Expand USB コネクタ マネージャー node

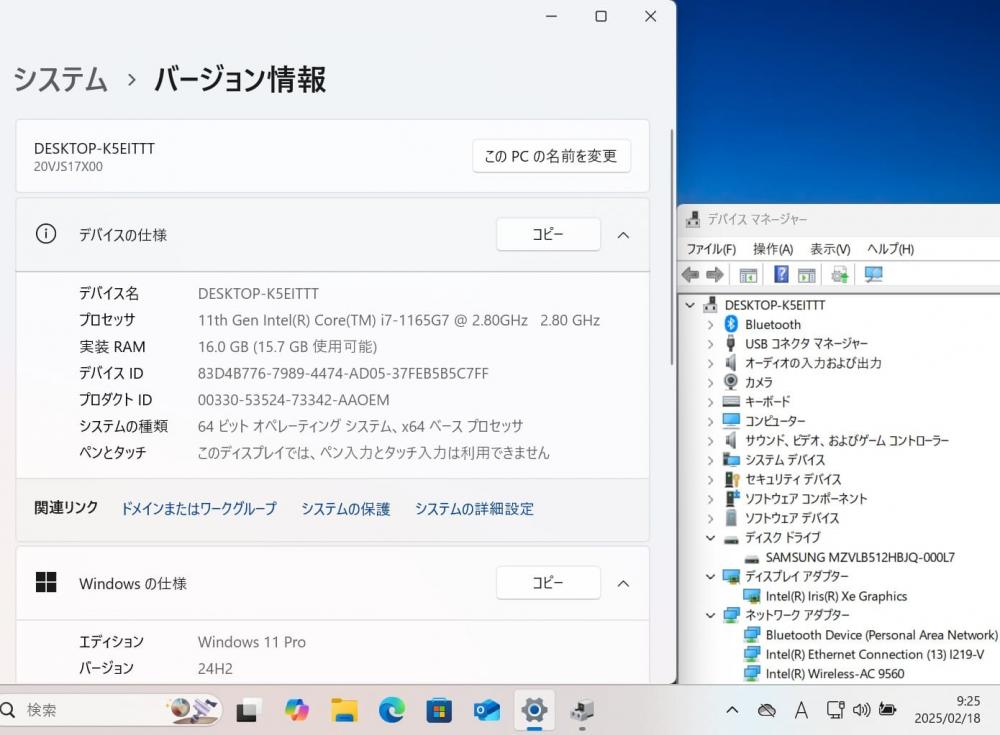click(710, 345)
